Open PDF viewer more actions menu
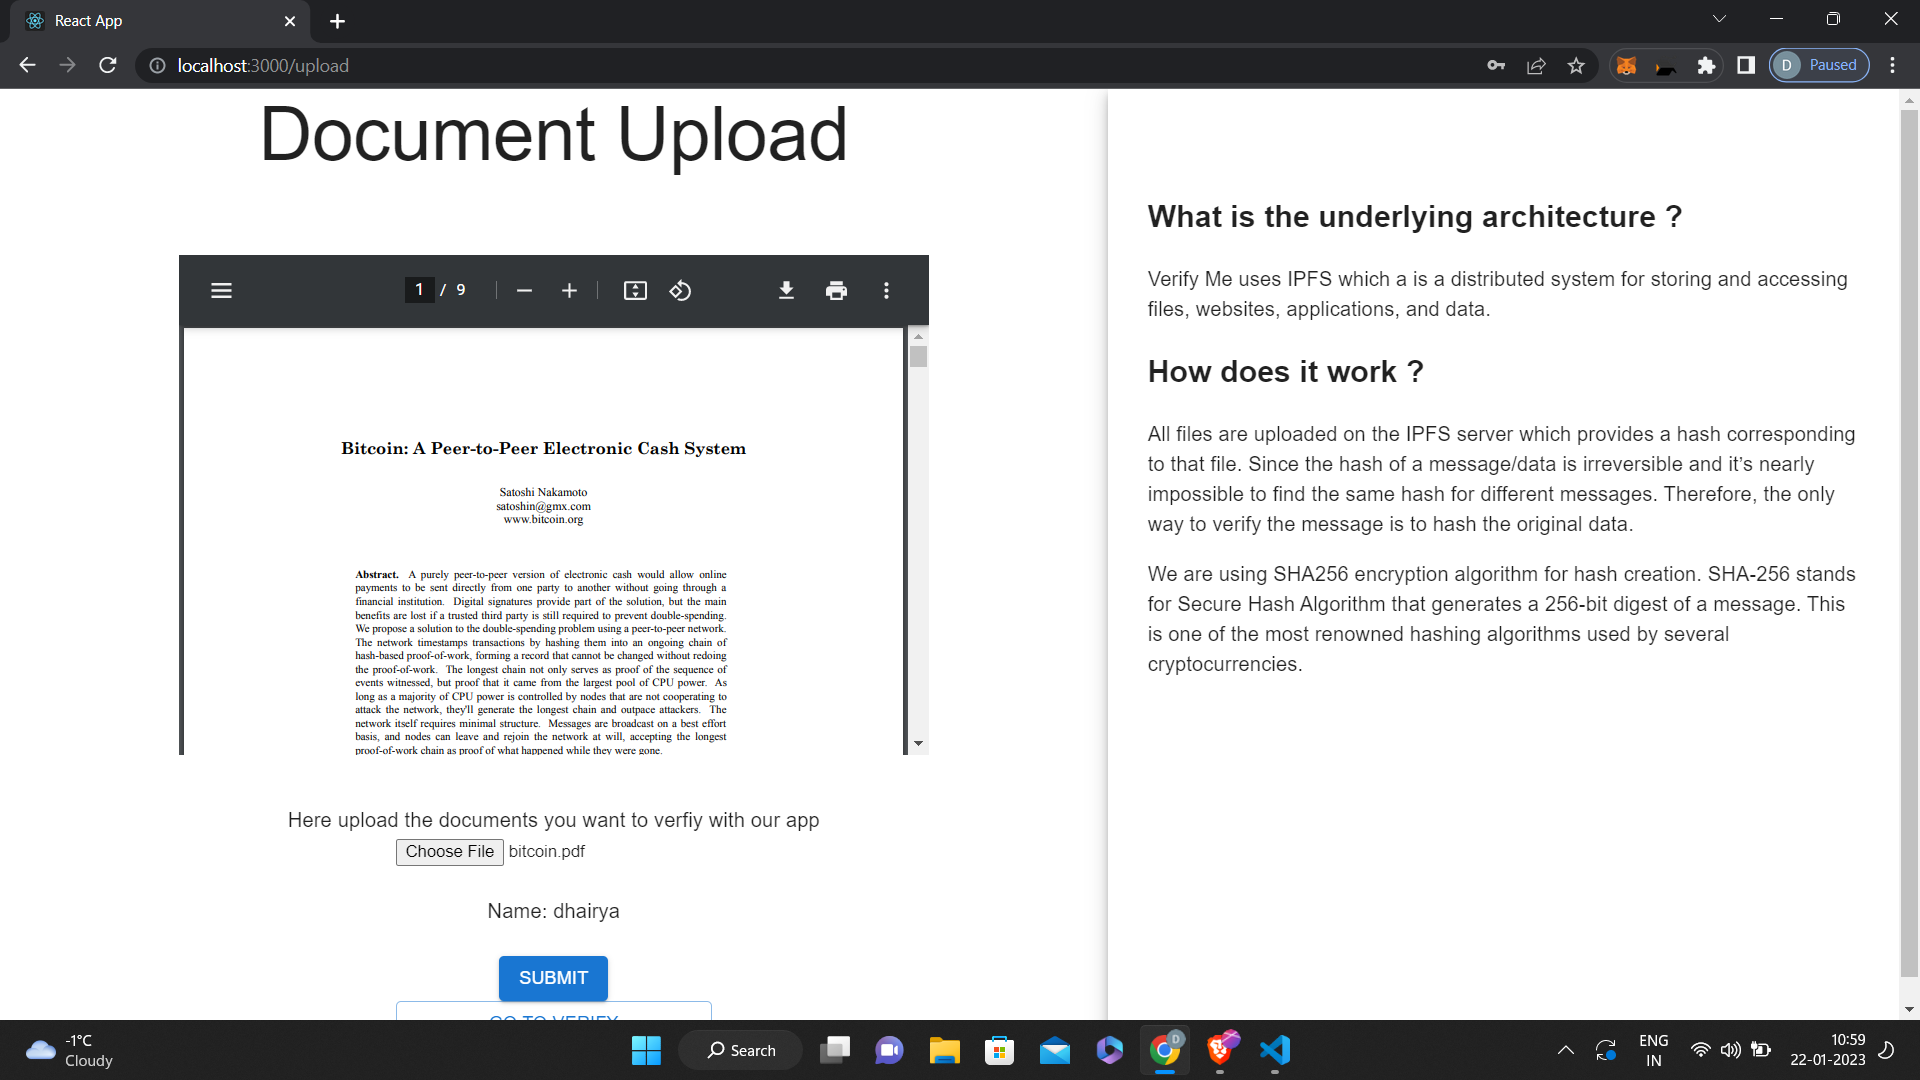This screenshot has height=1080, width=1920. click(x=886, y=291)
